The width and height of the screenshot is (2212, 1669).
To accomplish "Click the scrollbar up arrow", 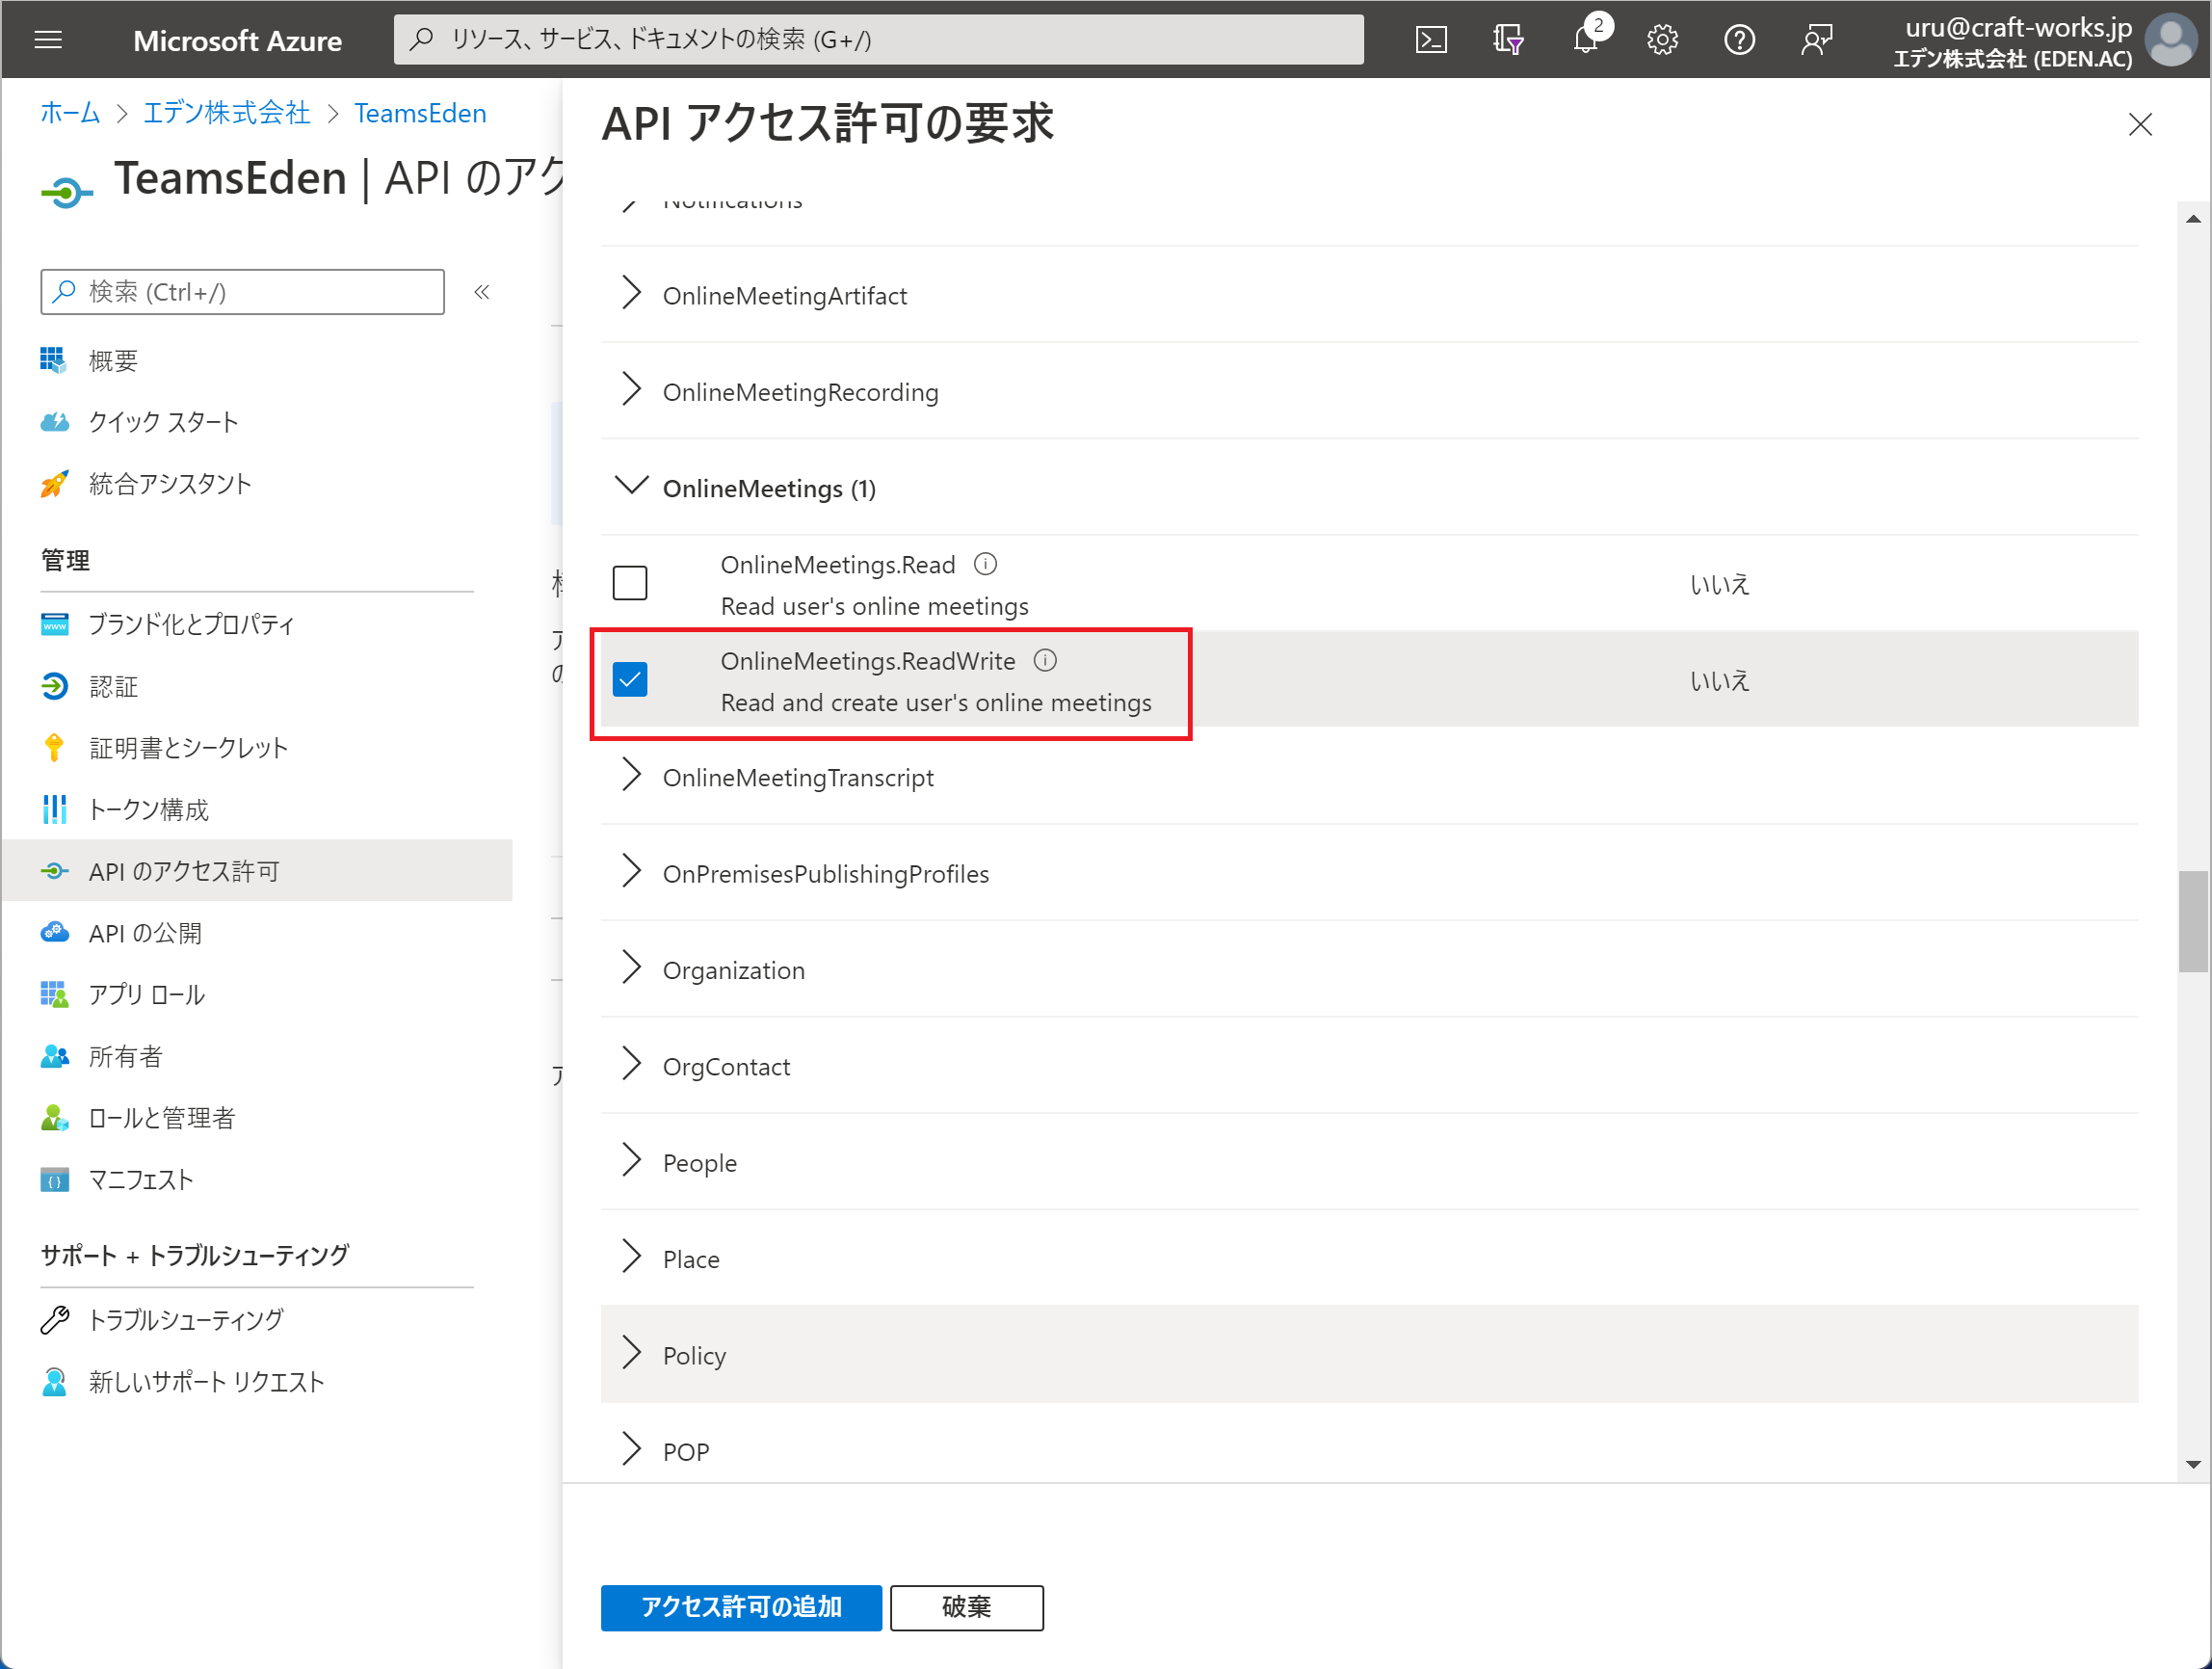I will click(x=2193, y=218).
